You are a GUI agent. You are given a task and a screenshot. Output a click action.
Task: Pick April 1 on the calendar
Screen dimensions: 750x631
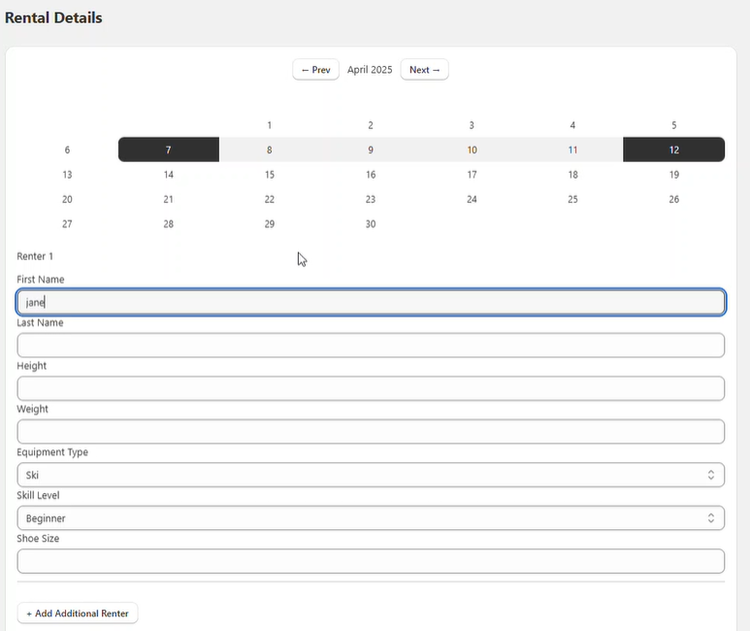270,125
